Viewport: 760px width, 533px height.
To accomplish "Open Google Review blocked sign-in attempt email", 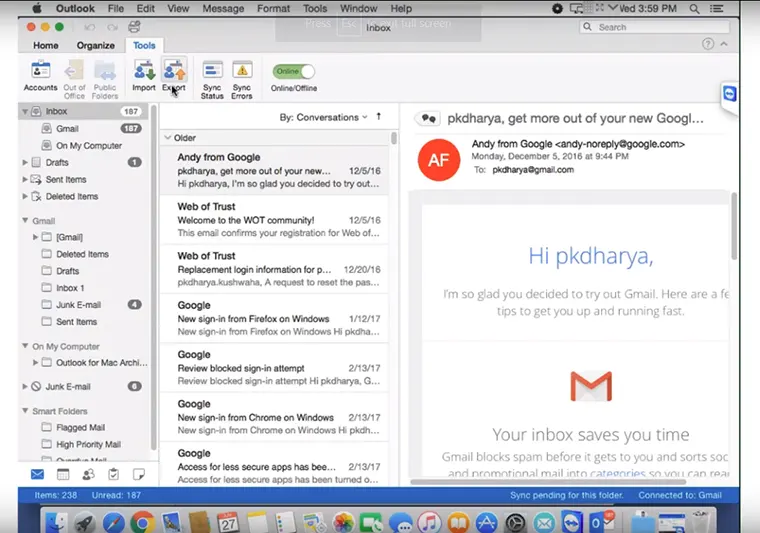I will 274,368.
